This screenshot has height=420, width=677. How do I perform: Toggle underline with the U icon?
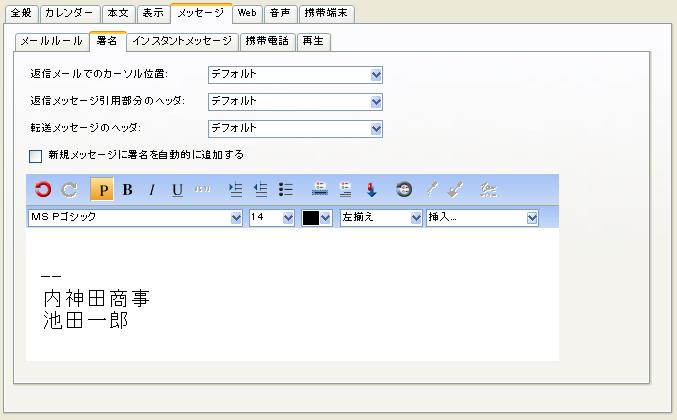177,189
